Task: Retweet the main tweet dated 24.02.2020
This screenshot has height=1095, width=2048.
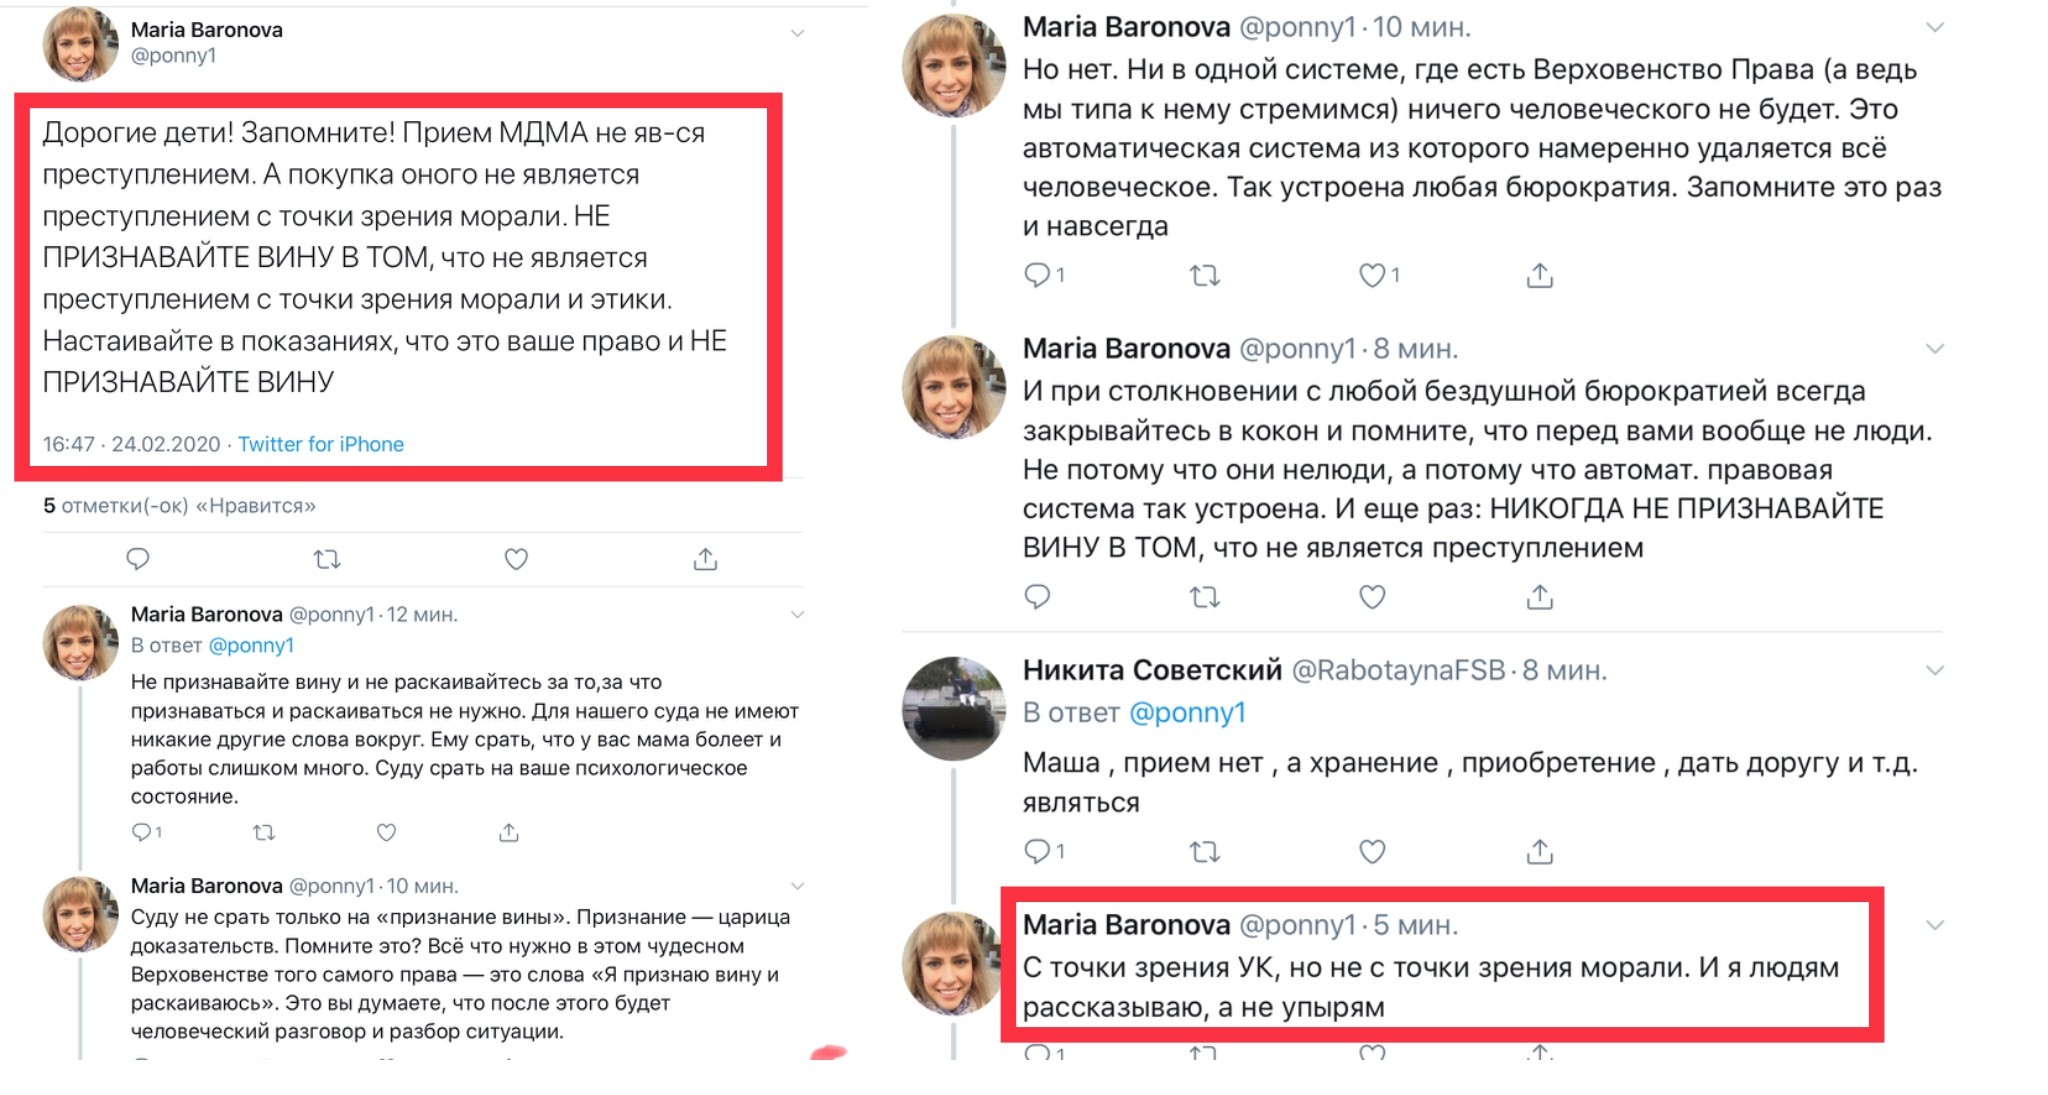Action: coord(327,559)
